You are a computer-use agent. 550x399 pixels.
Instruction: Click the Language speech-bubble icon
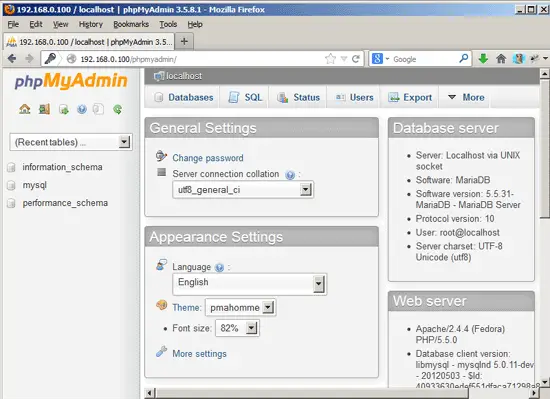pyautogui.click(x=161, y=265)
